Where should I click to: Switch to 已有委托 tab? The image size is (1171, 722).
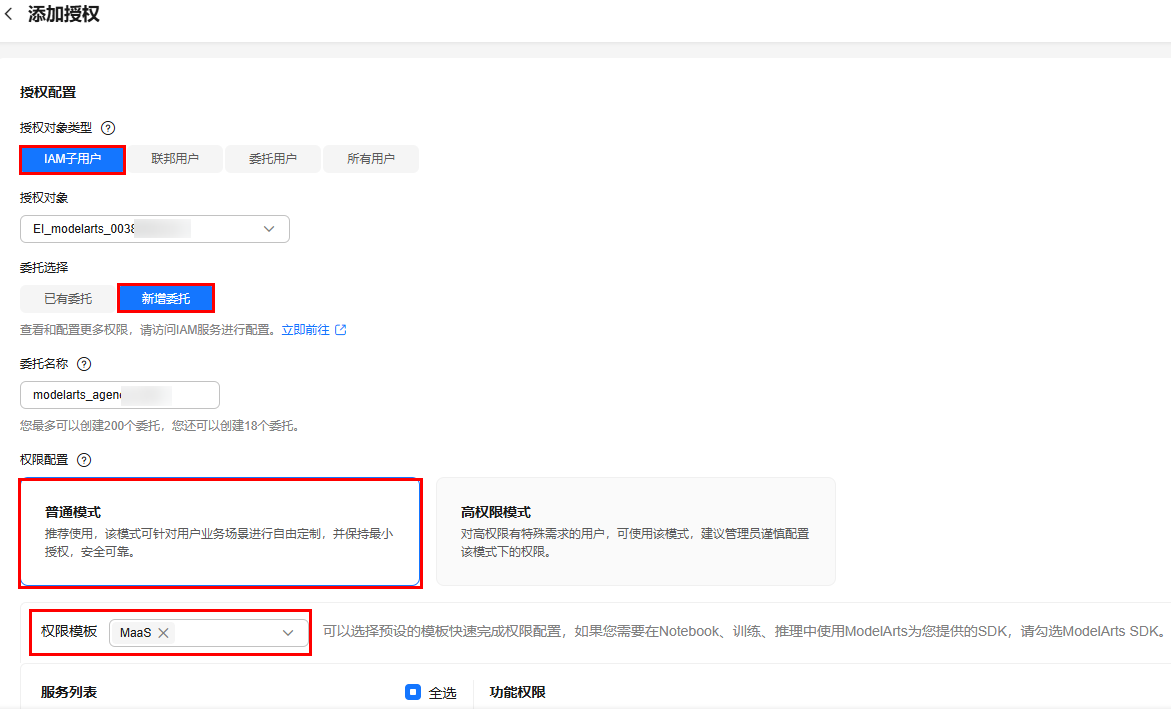(x=68, y=298)
